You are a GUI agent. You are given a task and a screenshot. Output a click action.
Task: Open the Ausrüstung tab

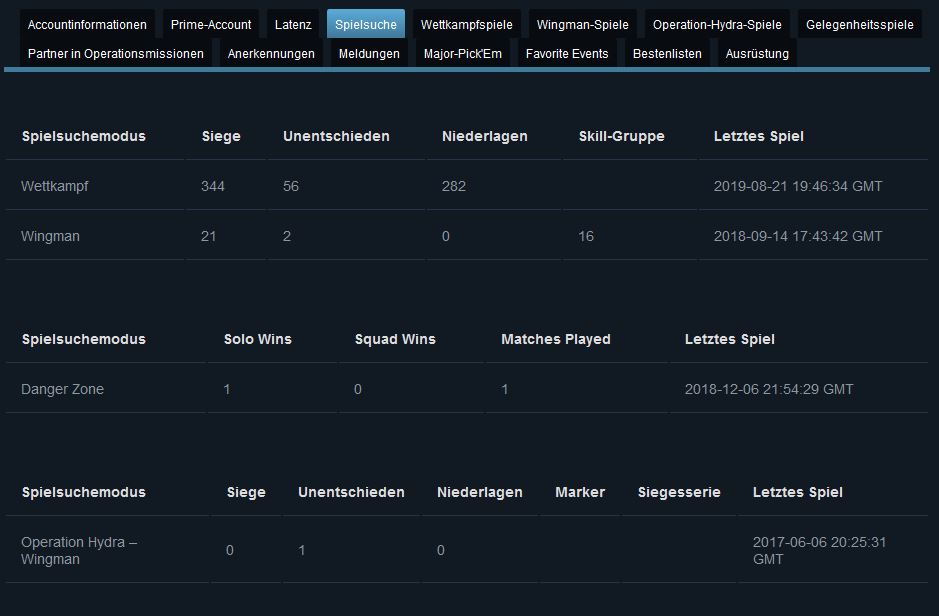click(757, 53)
